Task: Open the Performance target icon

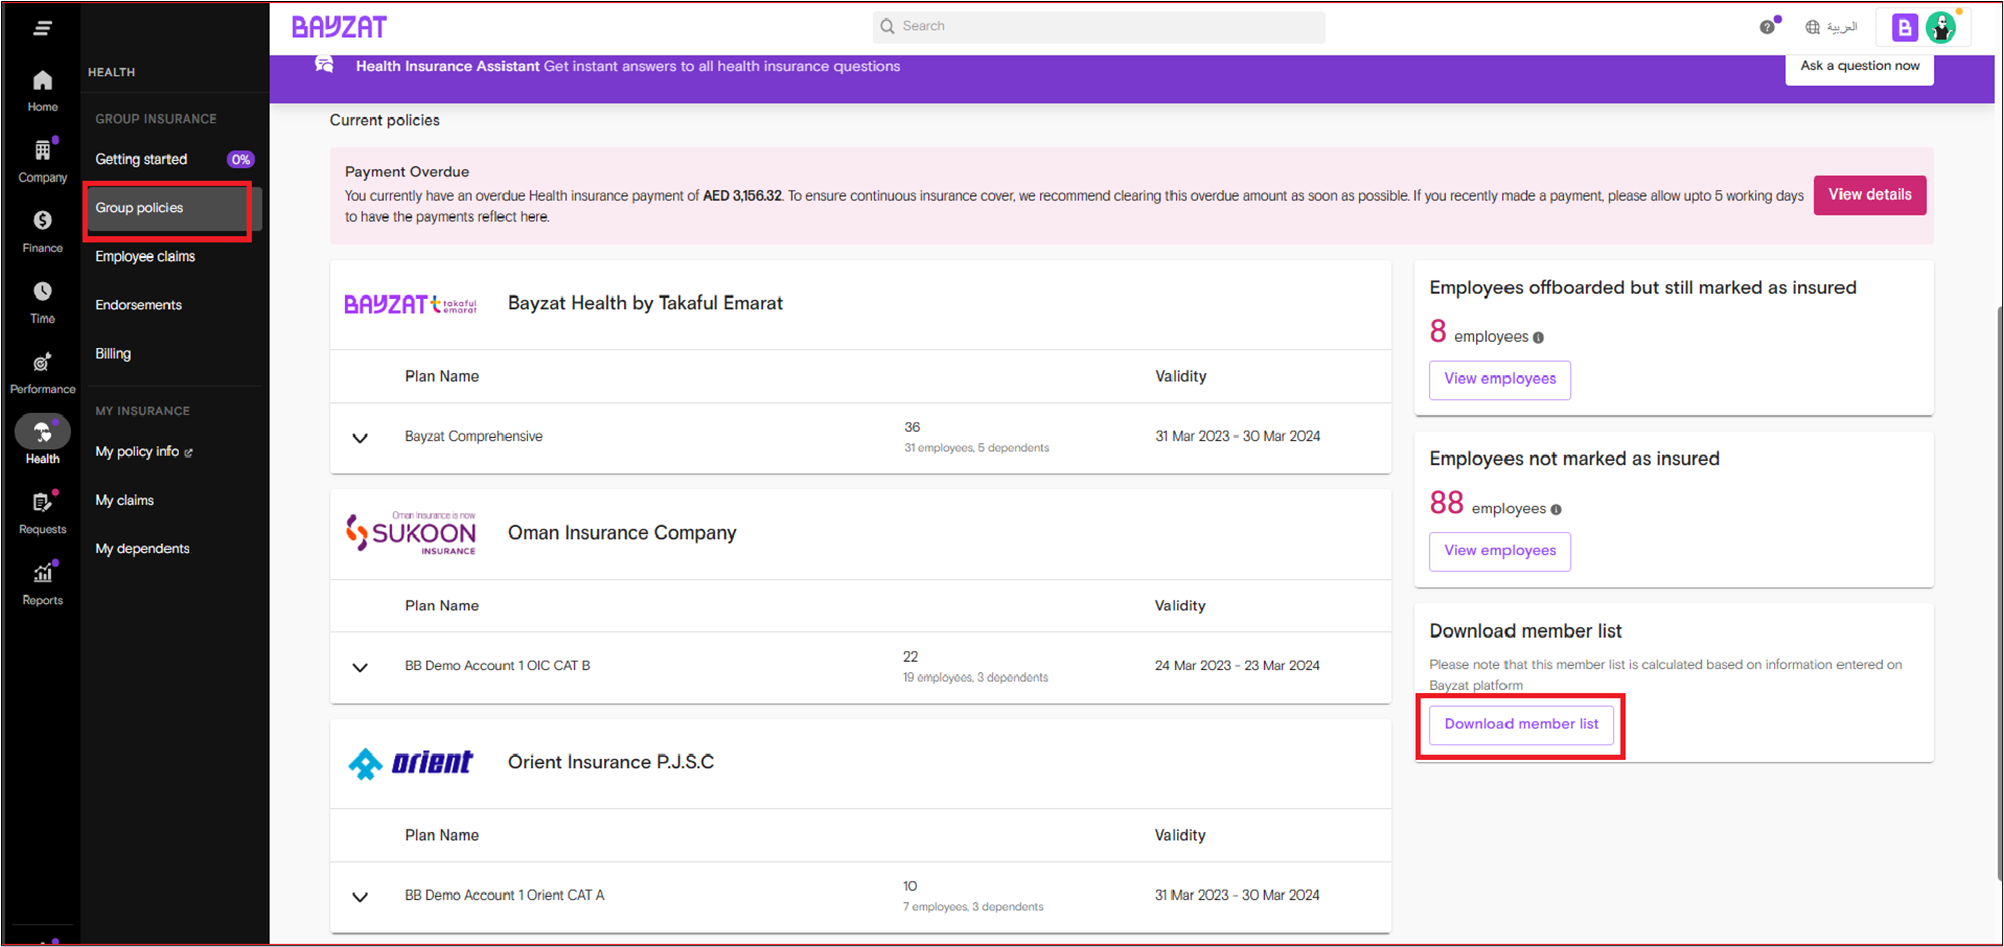Action: tap(42, 362)
